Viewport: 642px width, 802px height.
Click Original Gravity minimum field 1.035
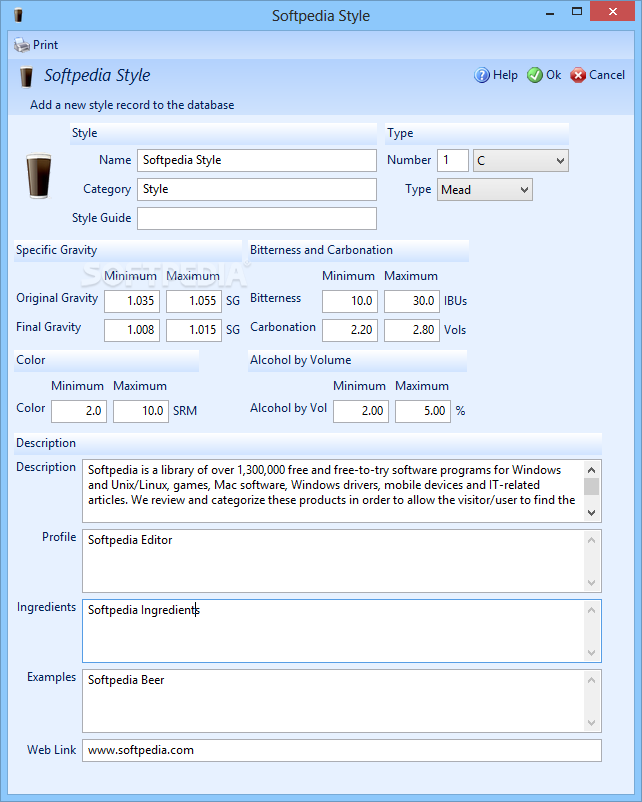click(132, 301)
